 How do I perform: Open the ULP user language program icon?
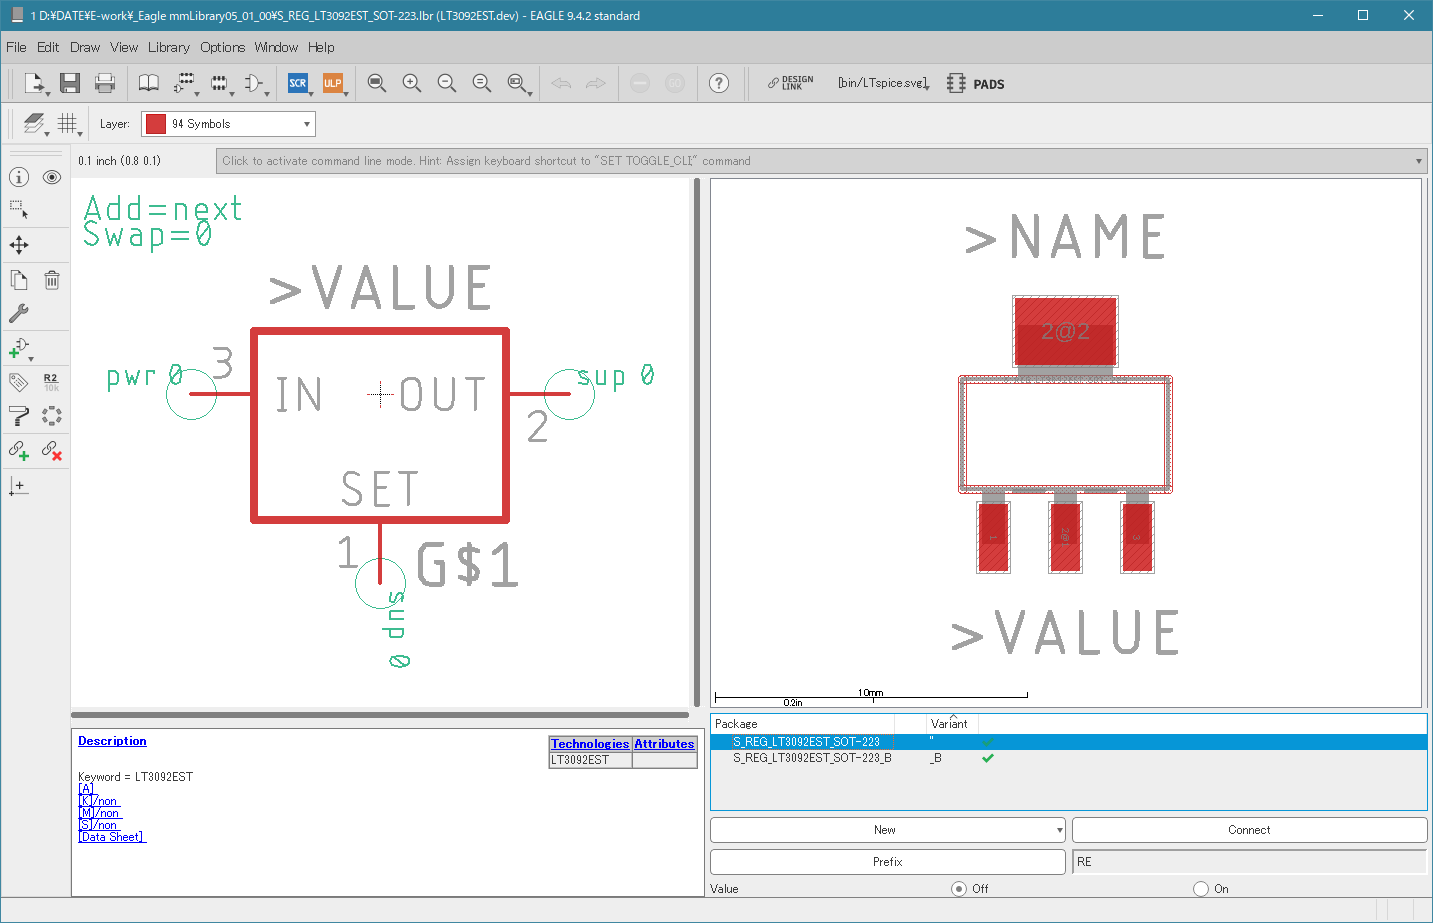[333, 83]
